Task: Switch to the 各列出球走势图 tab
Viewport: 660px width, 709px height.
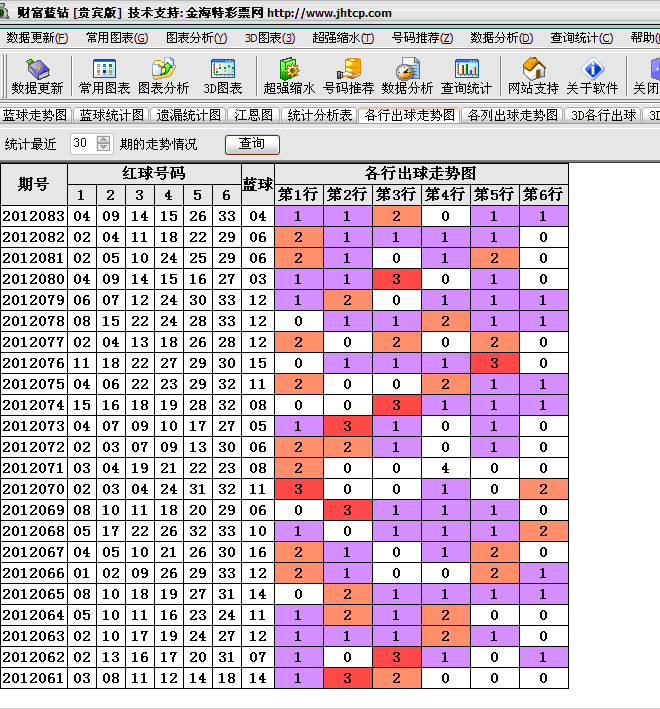Action: [513, 115]
